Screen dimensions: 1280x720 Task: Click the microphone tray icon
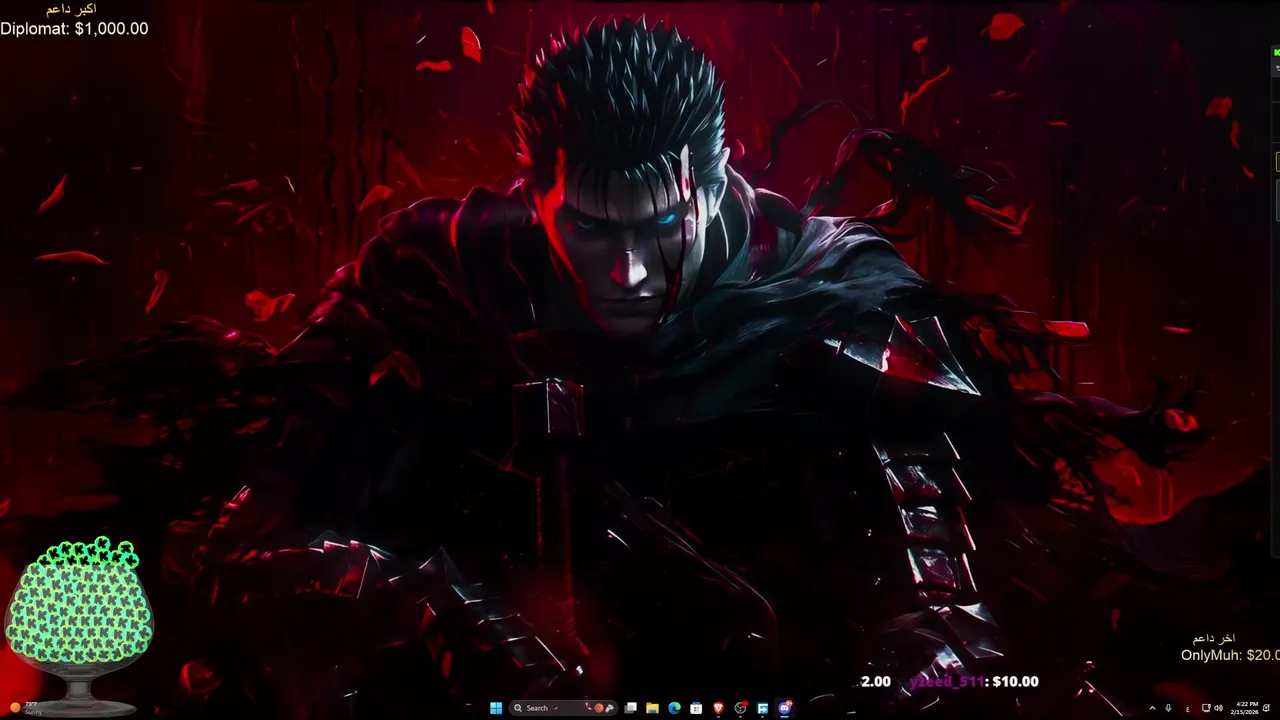coord(1168,708)
